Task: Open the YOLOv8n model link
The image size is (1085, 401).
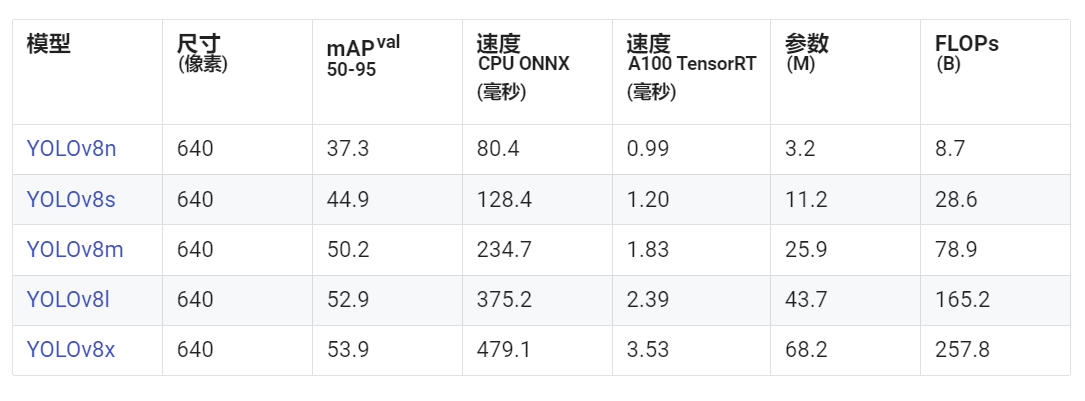Action: pyautogui.click(x=71, y=149)
